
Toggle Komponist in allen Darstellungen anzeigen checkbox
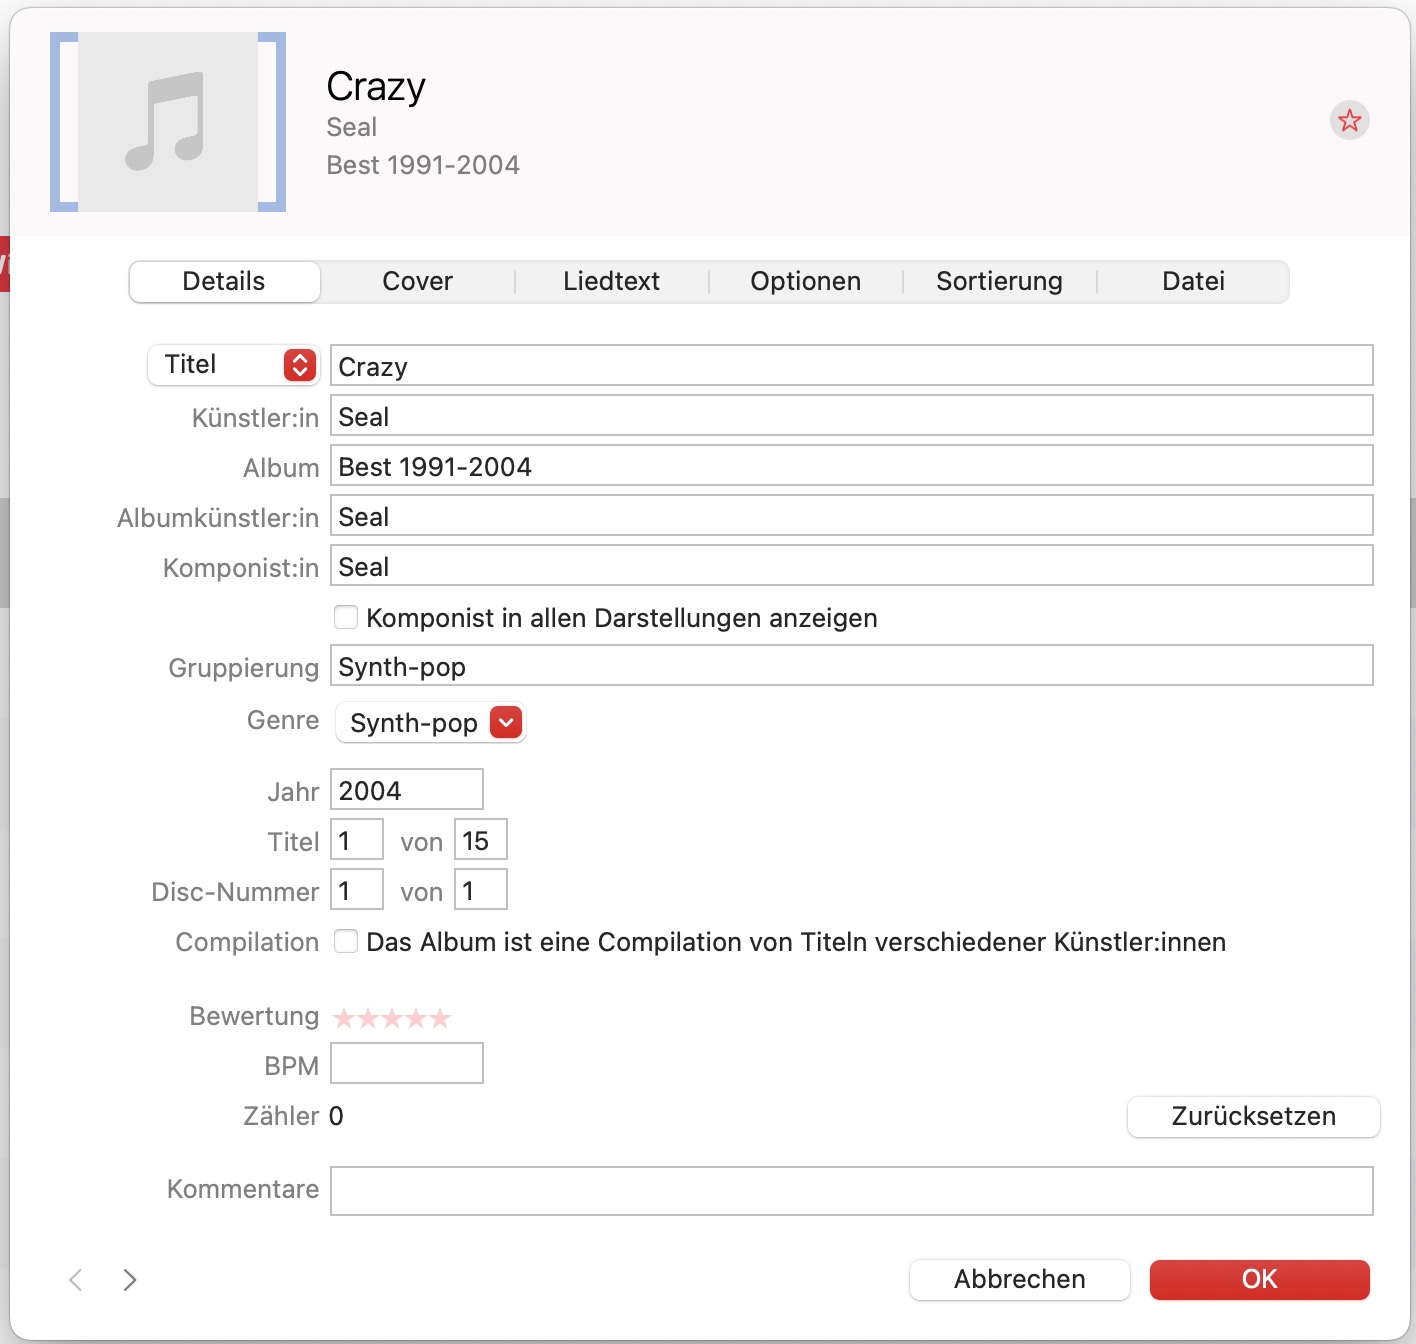[x=346, y=617]
